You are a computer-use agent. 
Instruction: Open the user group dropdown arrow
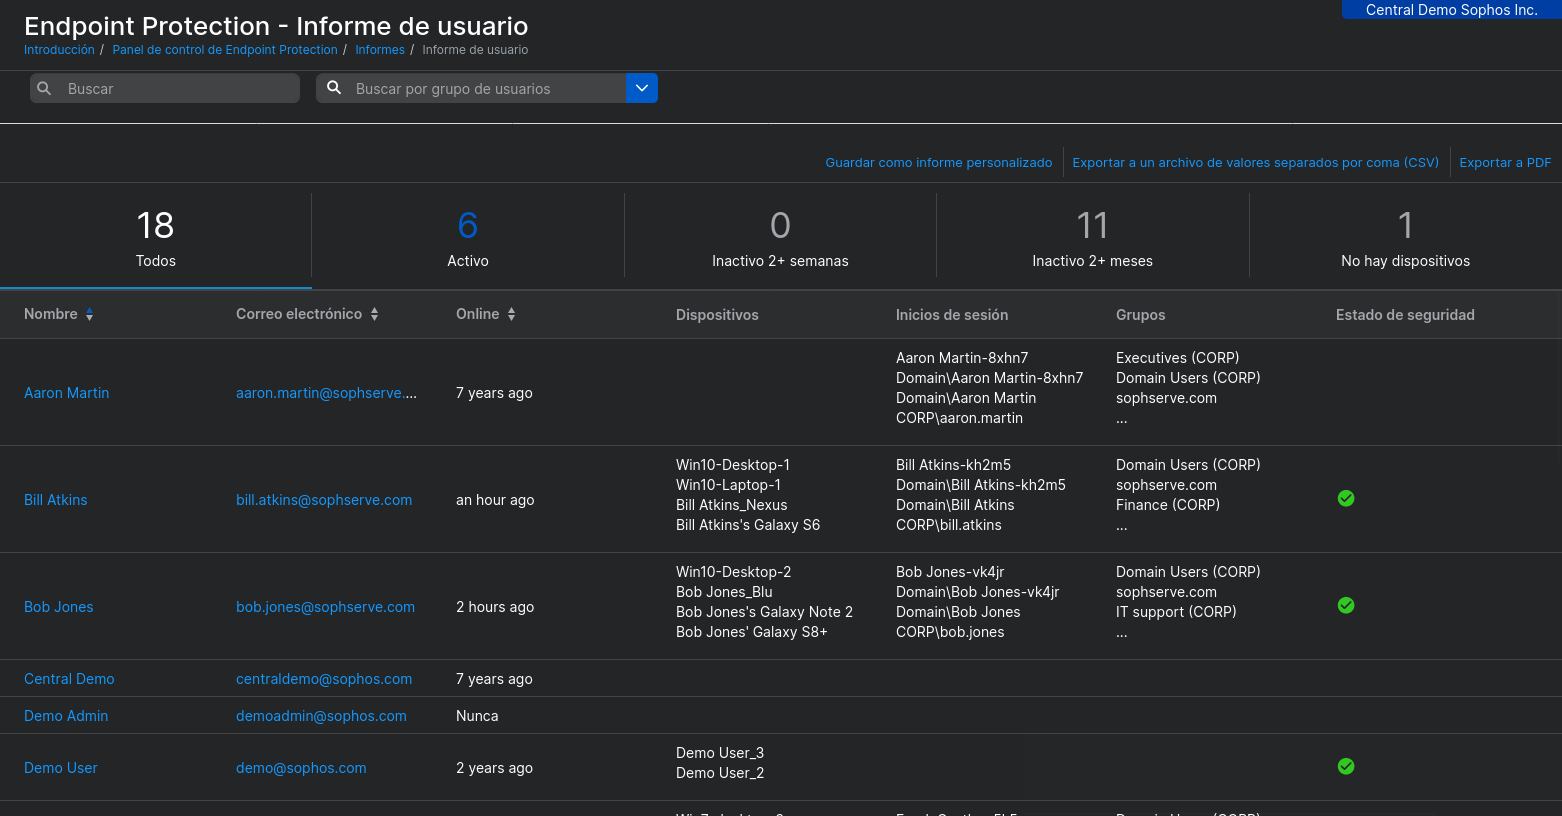(x=641, y=88)
